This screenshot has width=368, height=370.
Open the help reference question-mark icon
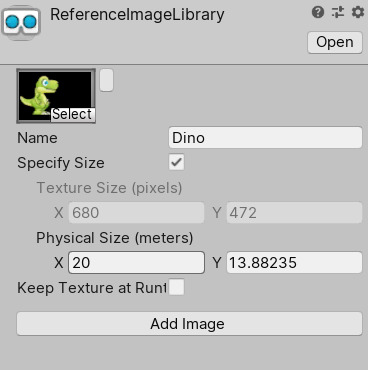pyautogui.click(x=318, y=13)
